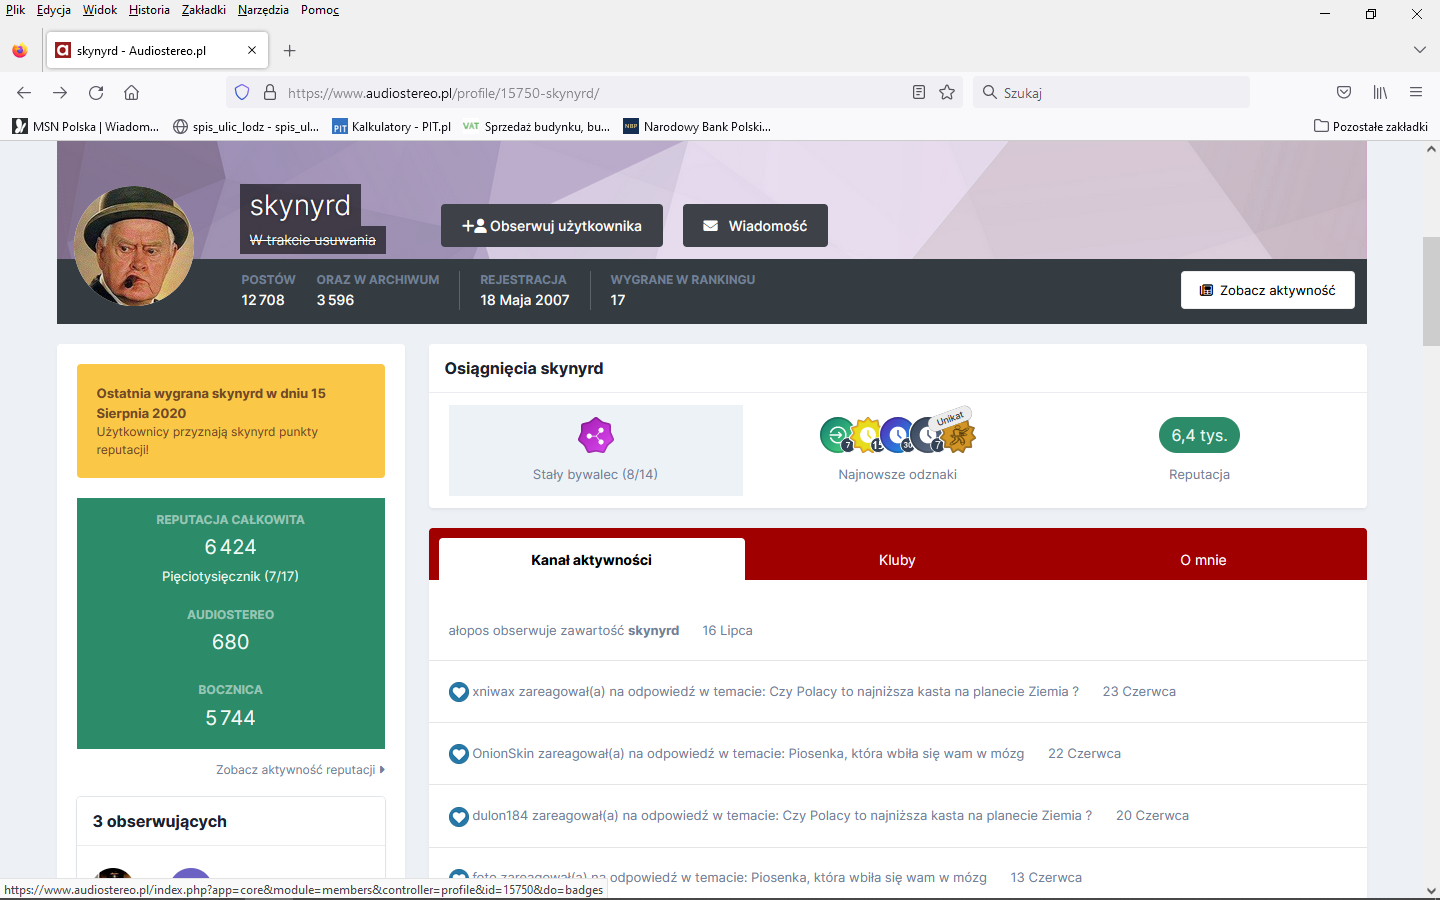Click the Firefox logo icon

[20, 51]
